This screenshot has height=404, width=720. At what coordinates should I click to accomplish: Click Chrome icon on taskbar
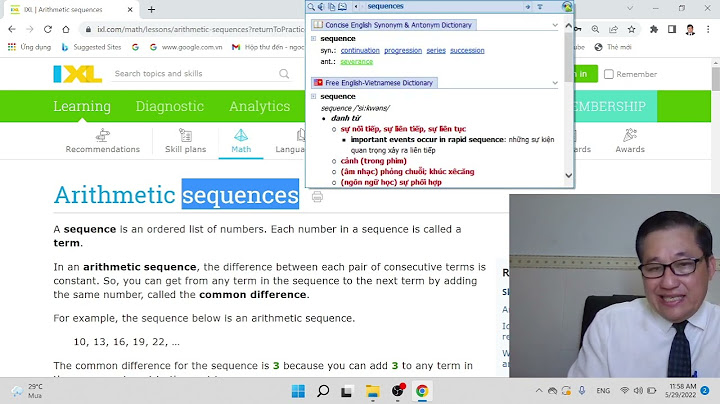[x=422, y=391]
